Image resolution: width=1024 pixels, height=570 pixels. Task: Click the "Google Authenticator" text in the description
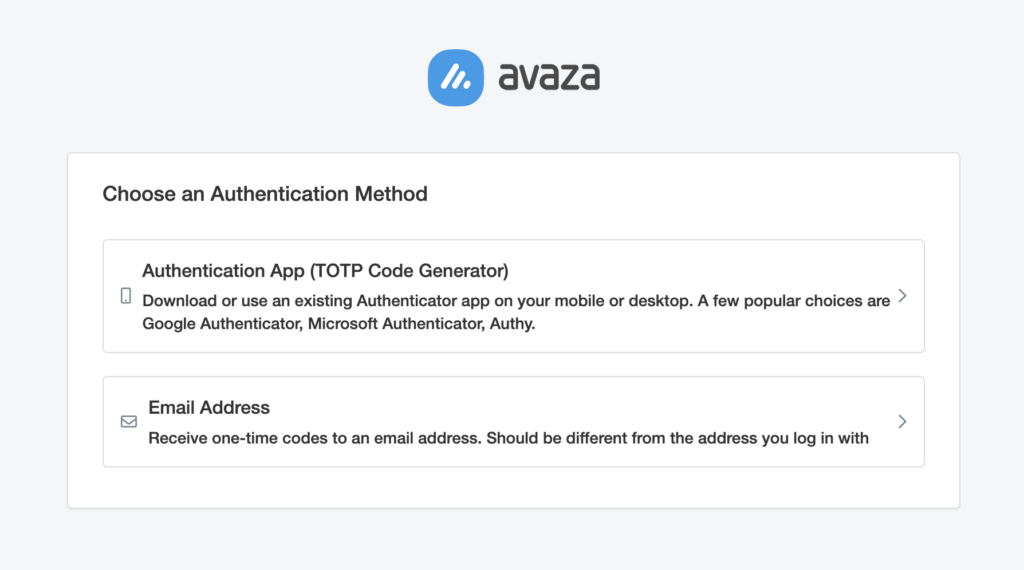222,324
